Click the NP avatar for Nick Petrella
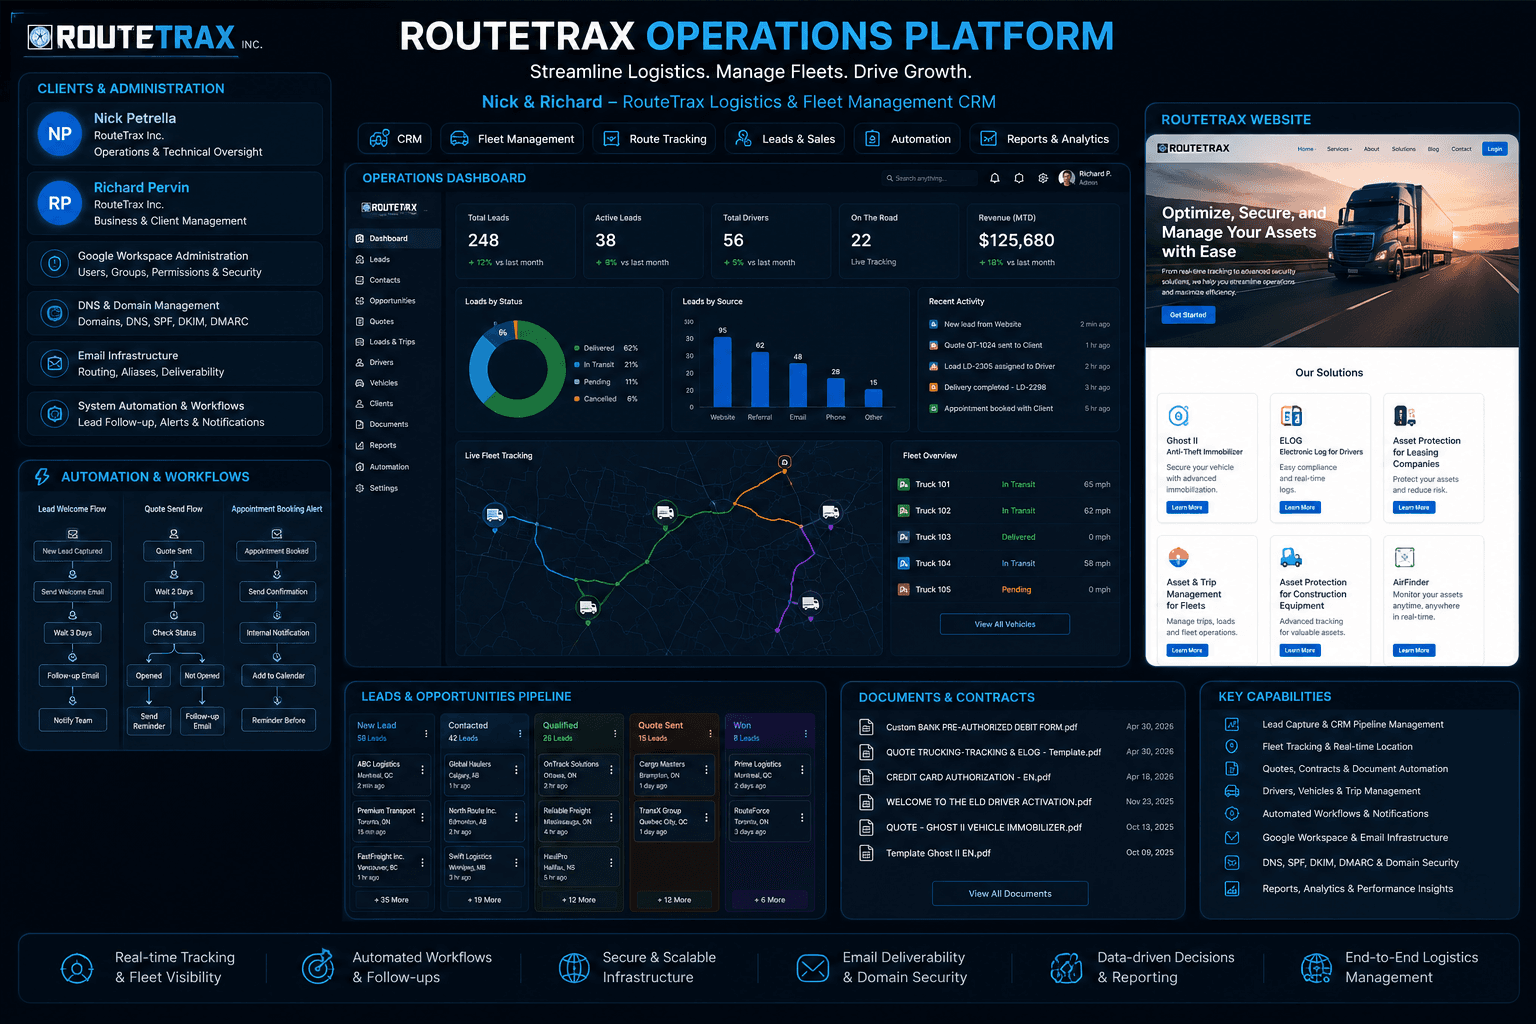This screenshot has height=1024, width=1536. pos(60,134)
